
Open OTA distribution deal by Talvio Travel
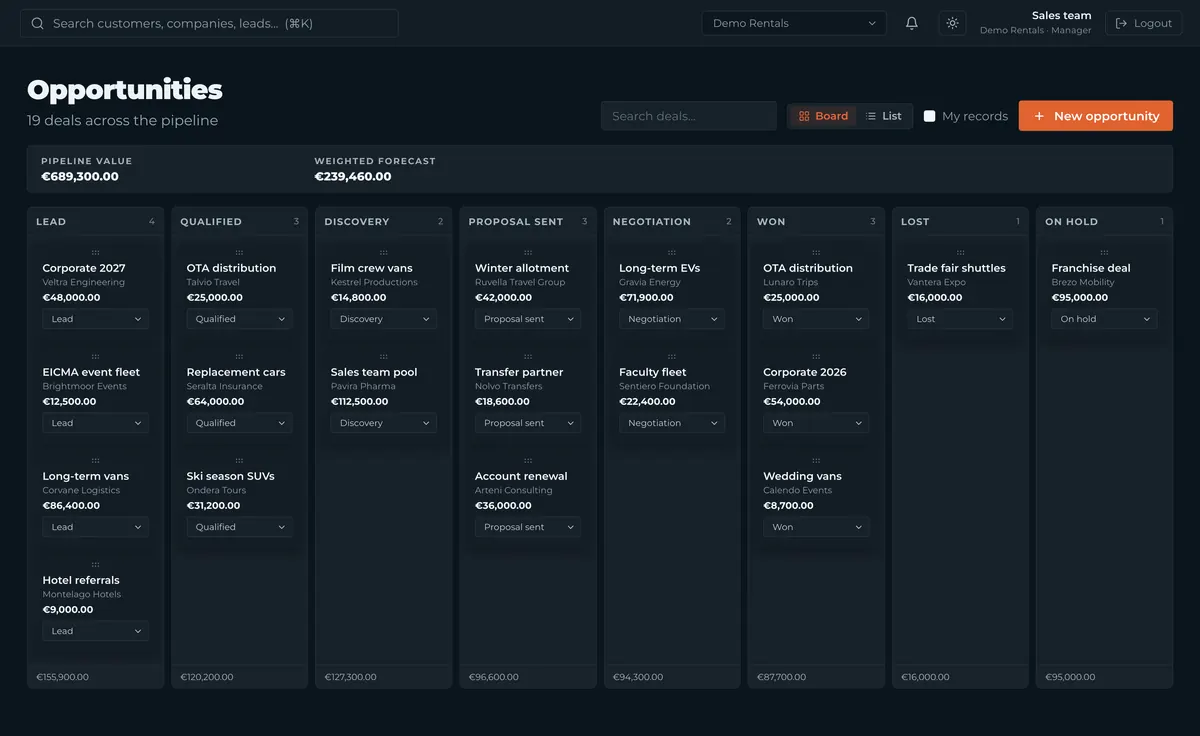(x=231, y=268)
